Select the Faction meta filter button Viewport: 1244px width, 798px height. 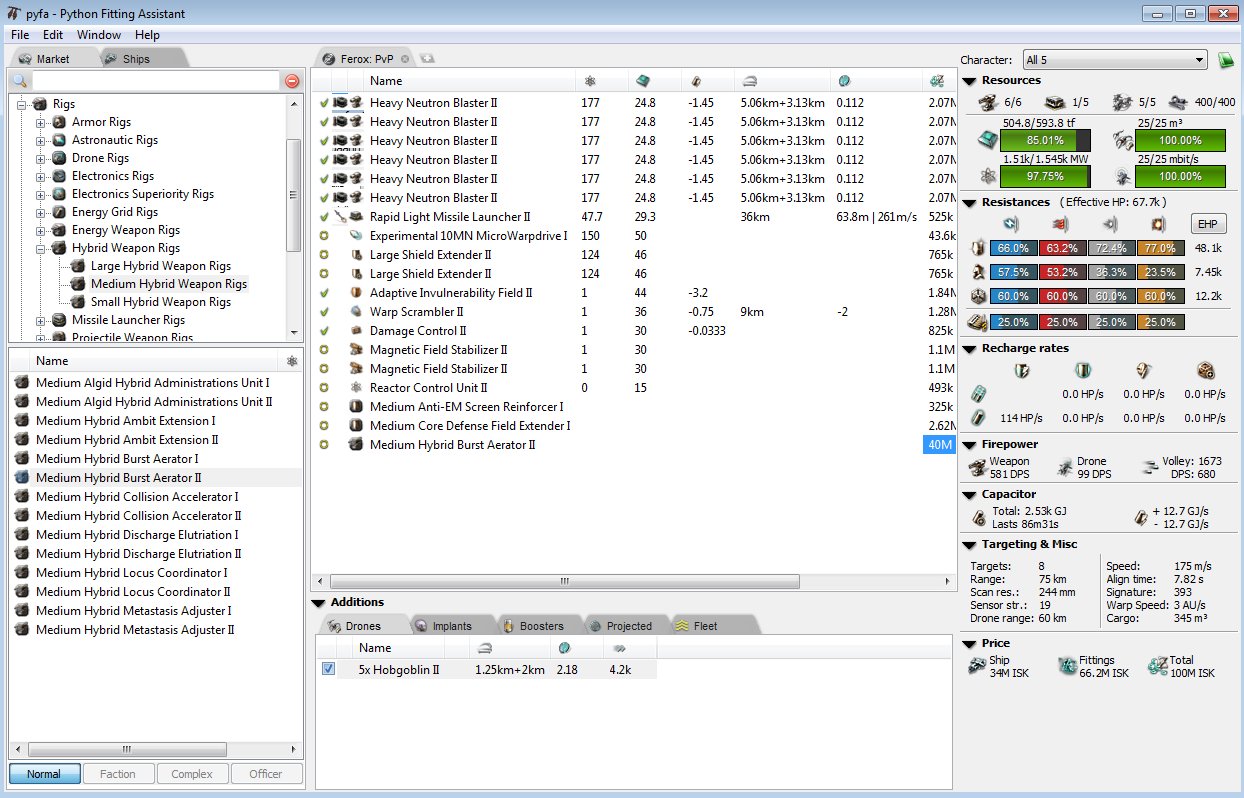[118, 774]
